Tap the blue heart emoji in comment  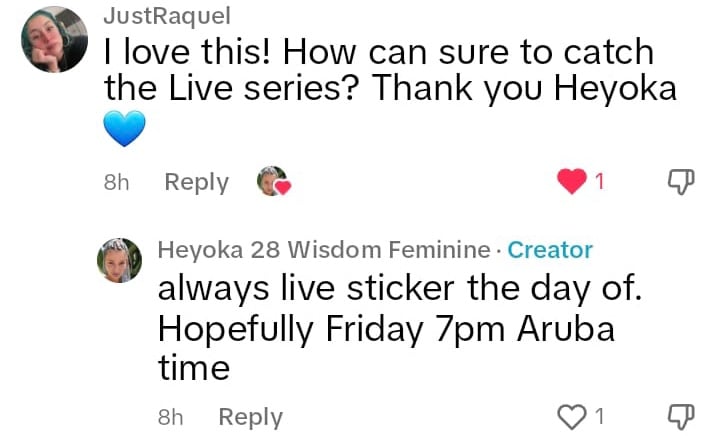point(124,129)
